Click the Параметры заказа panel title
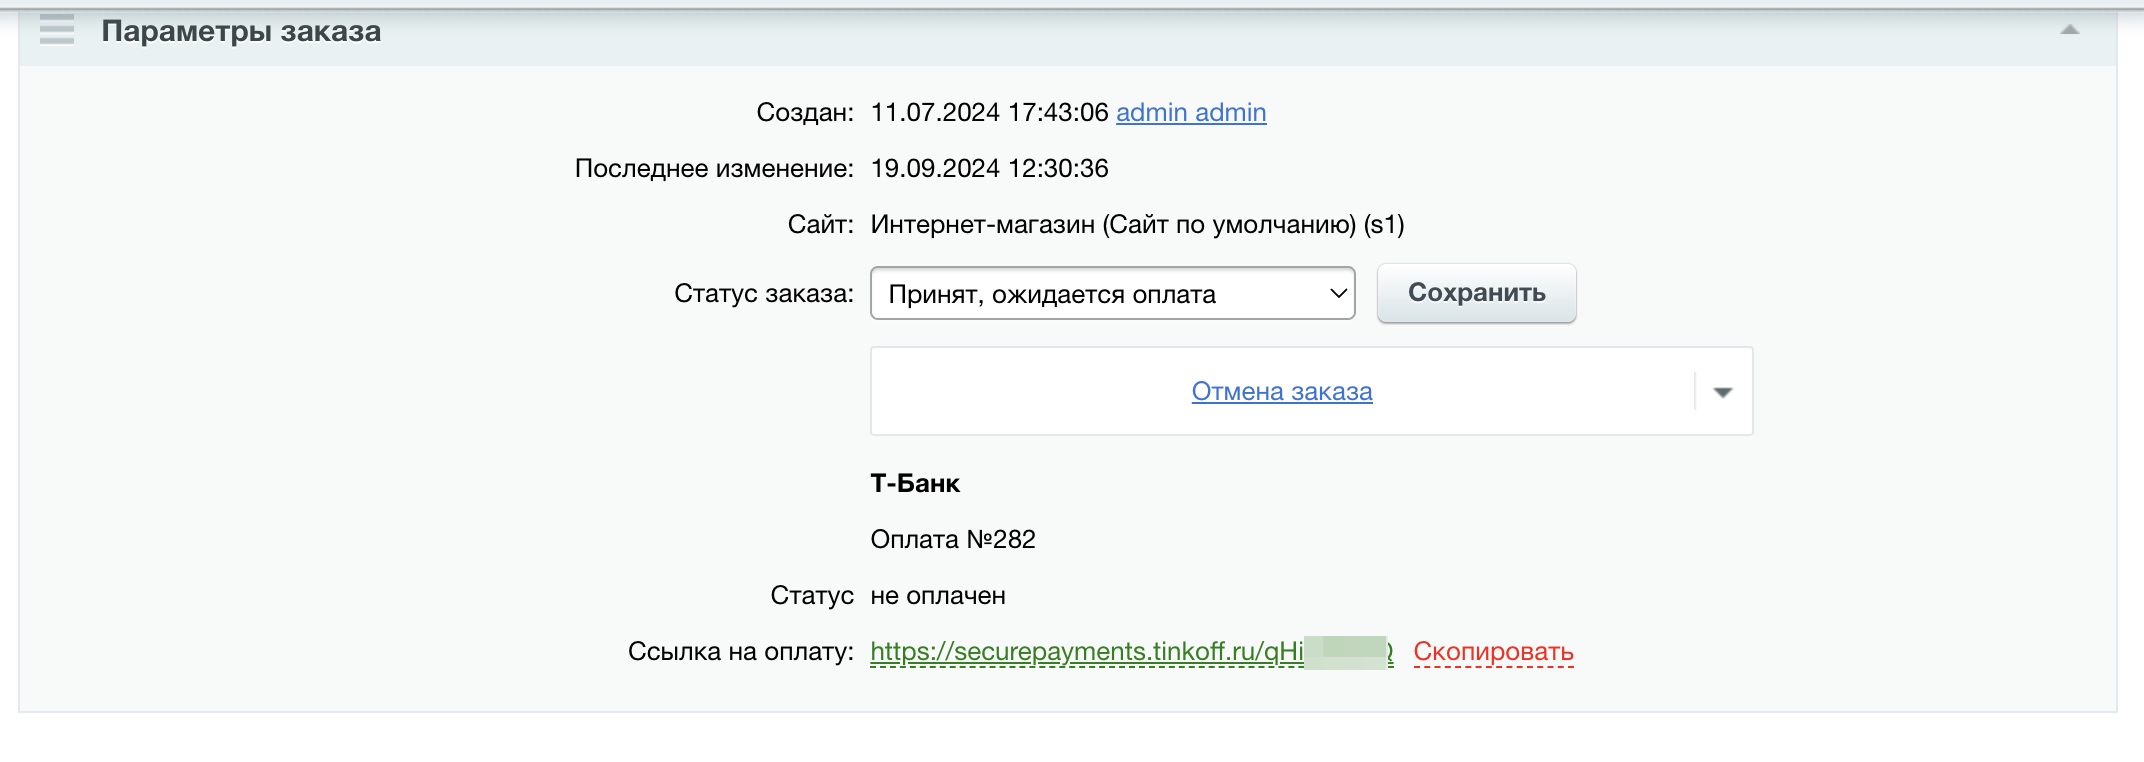The height and width of the screenshot is (762, 2144). (x=241, y=32)
